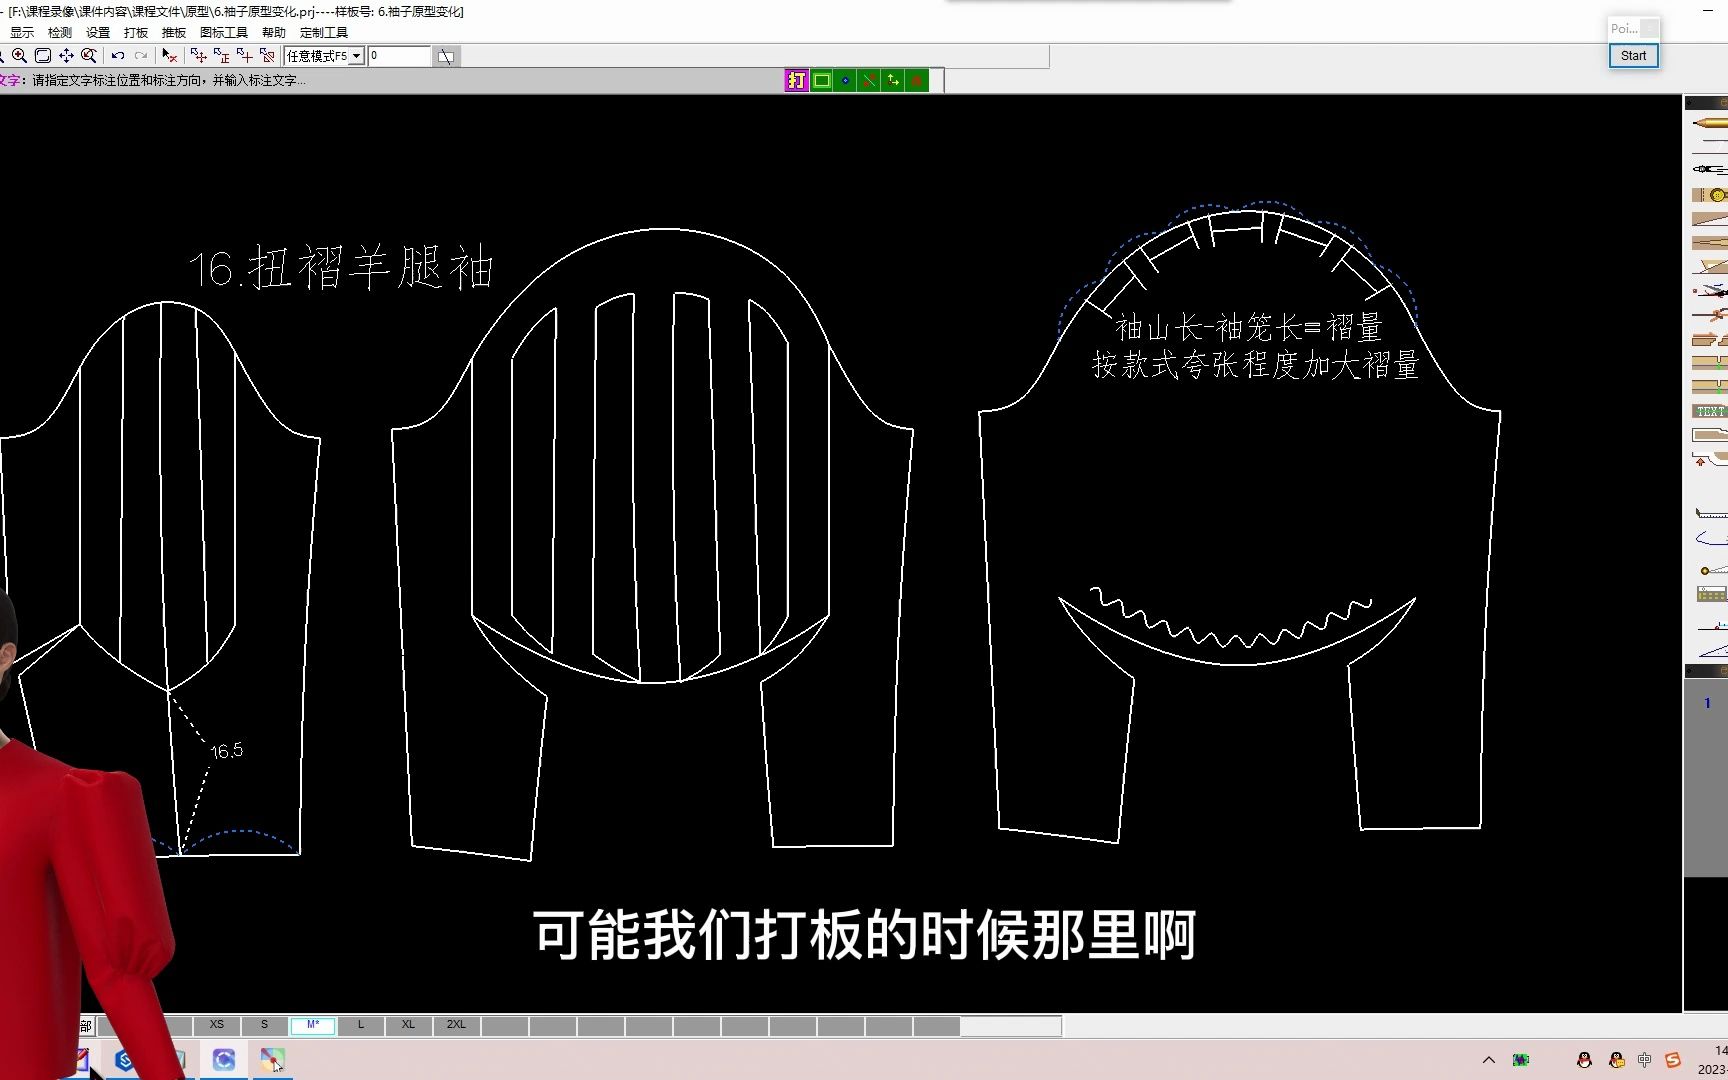This screenshot has height=1080, width=1728.
Task: Select the 2XL size tab
Action: point(456,1025)
